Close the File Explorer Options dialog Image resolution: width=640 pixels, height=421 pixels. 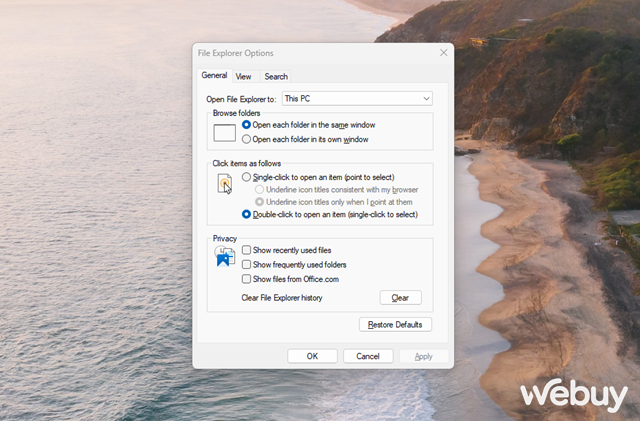[x=444, y=53]
